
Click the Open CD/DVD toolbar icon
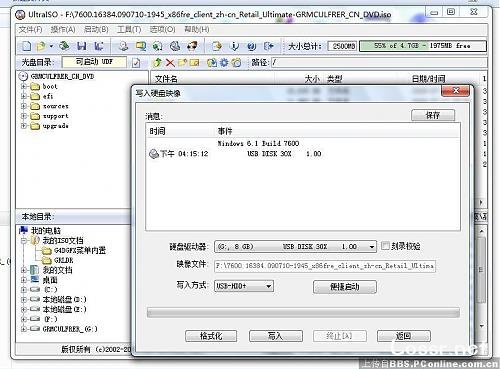pos(64,46)
